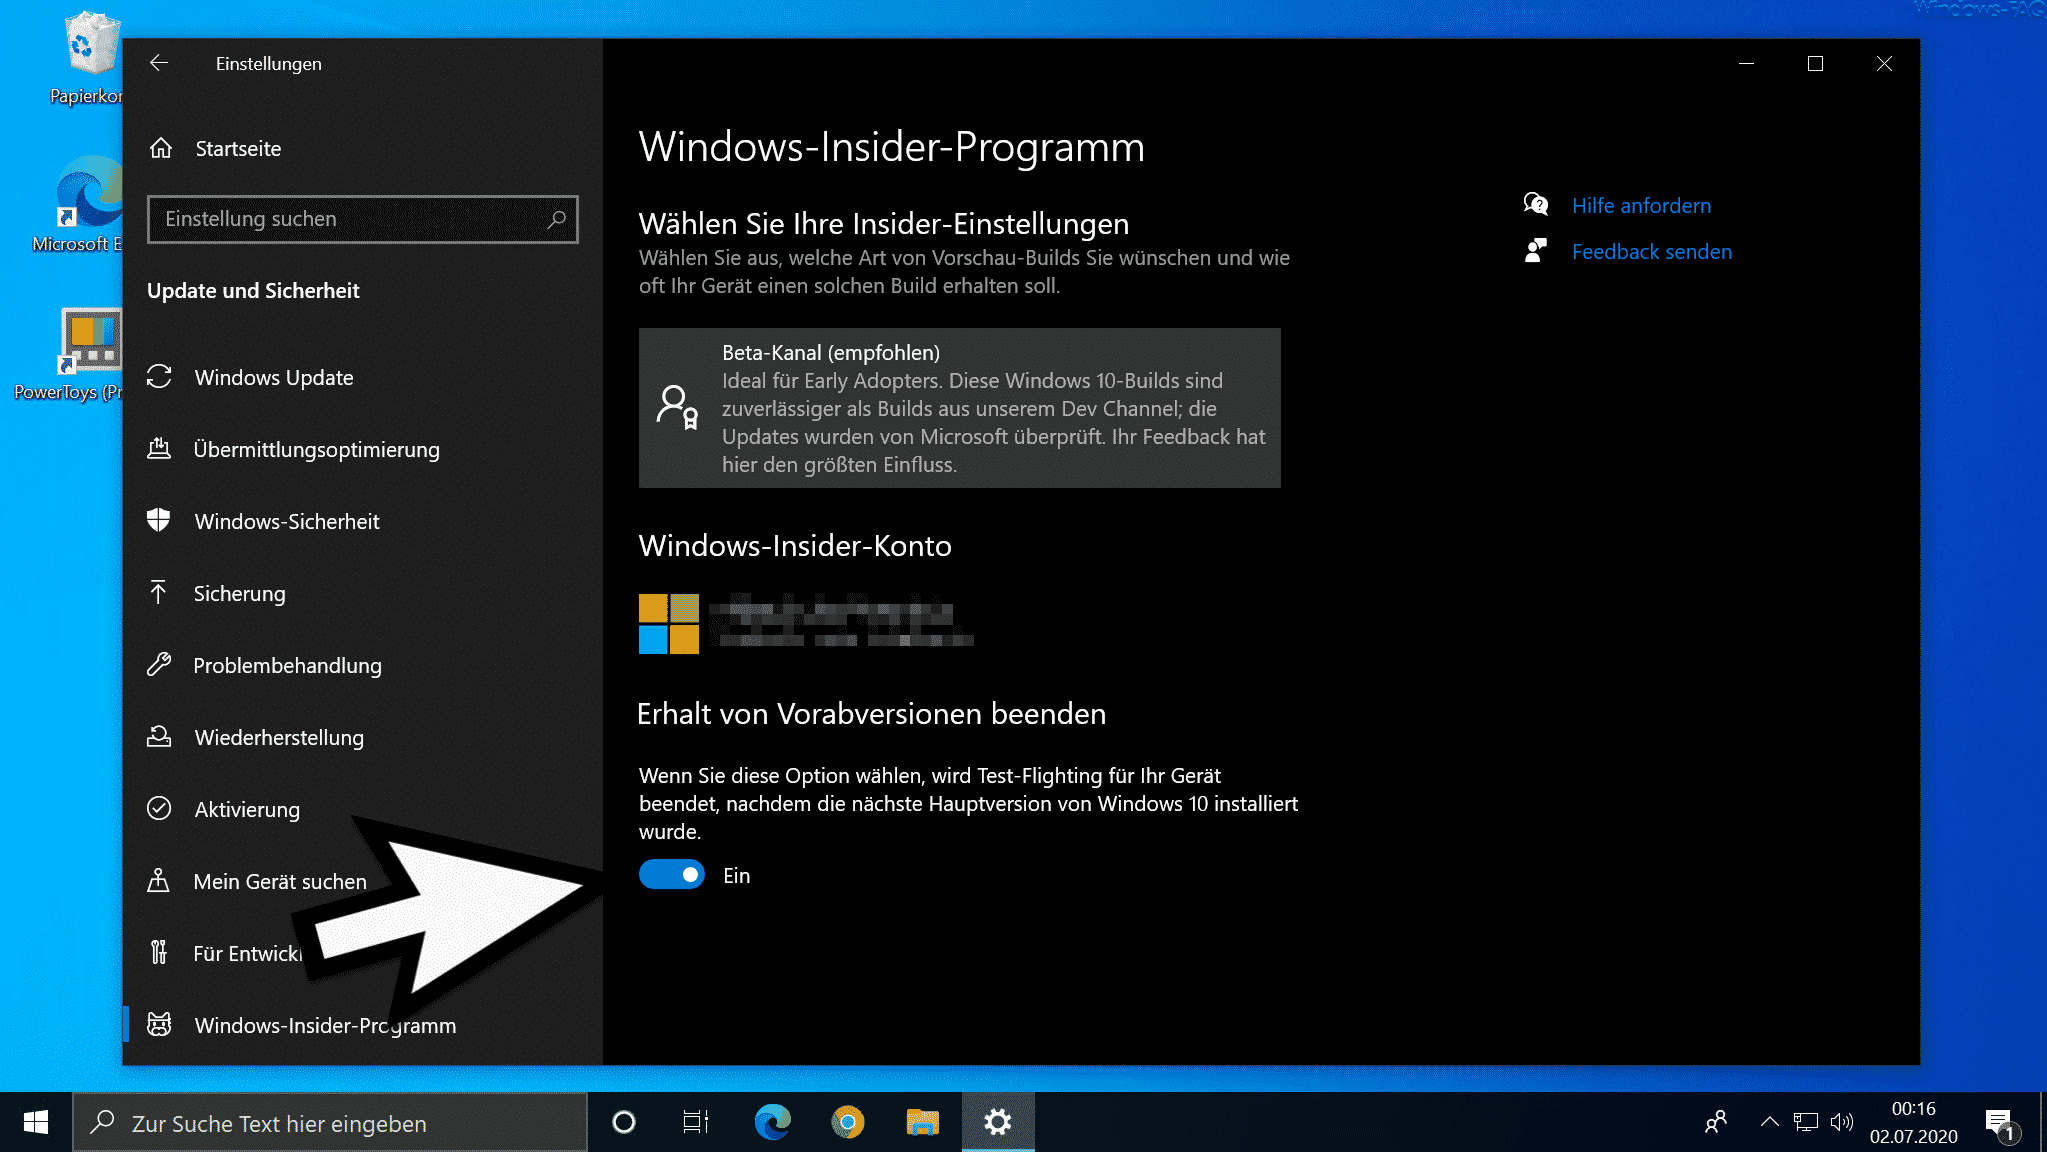Show hidden tray icons chevron
The image size is (2047, 1152).
click(x=1769, y=1122)
